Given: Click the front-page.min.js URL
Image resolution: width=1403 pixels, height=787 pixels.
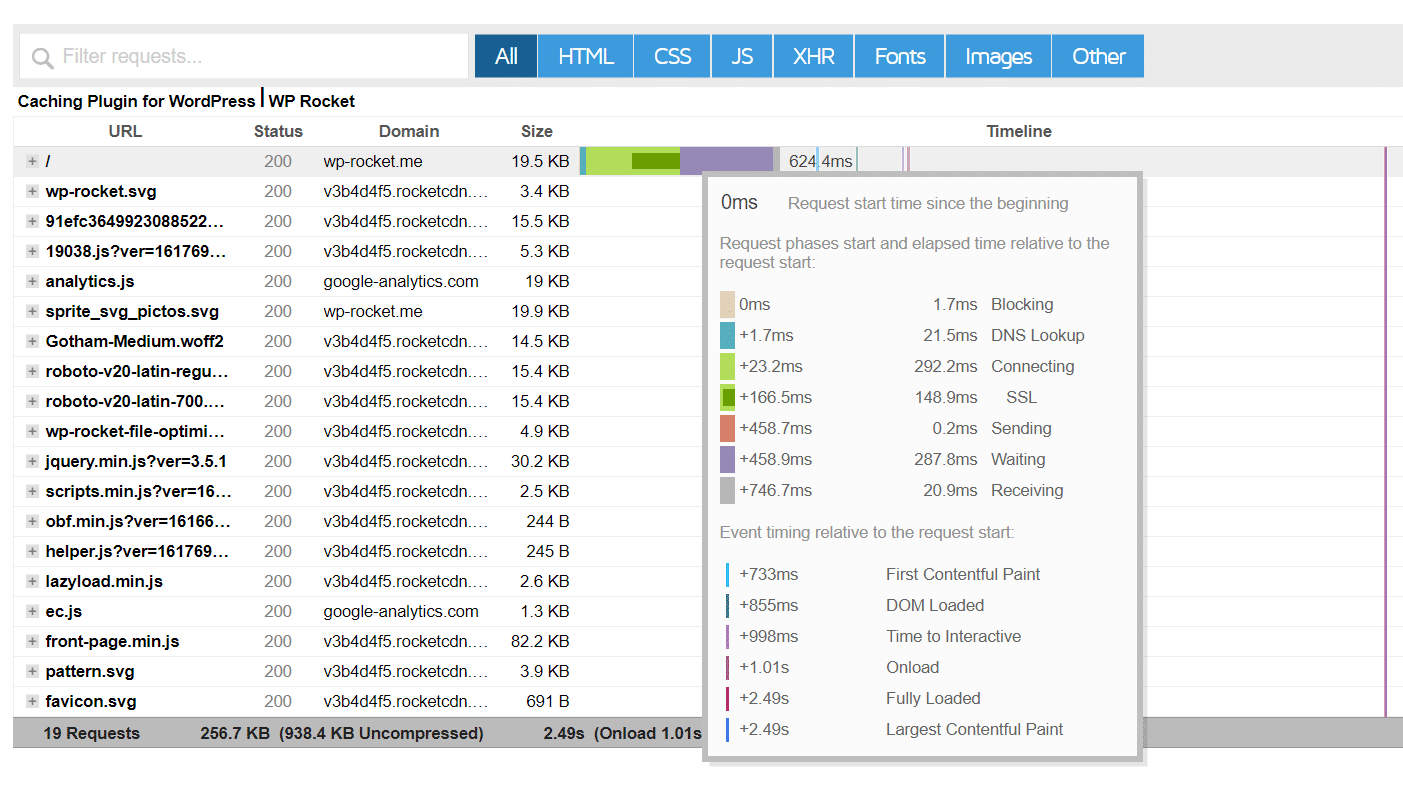Looking at the screenshot, I should tap(112, 642).
